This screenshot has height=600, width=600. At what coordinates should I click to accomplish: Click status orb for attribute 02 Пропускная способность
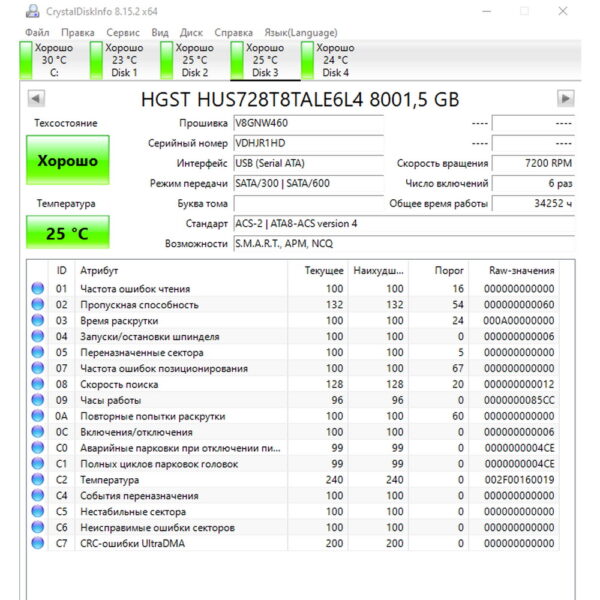coord(38,304)
